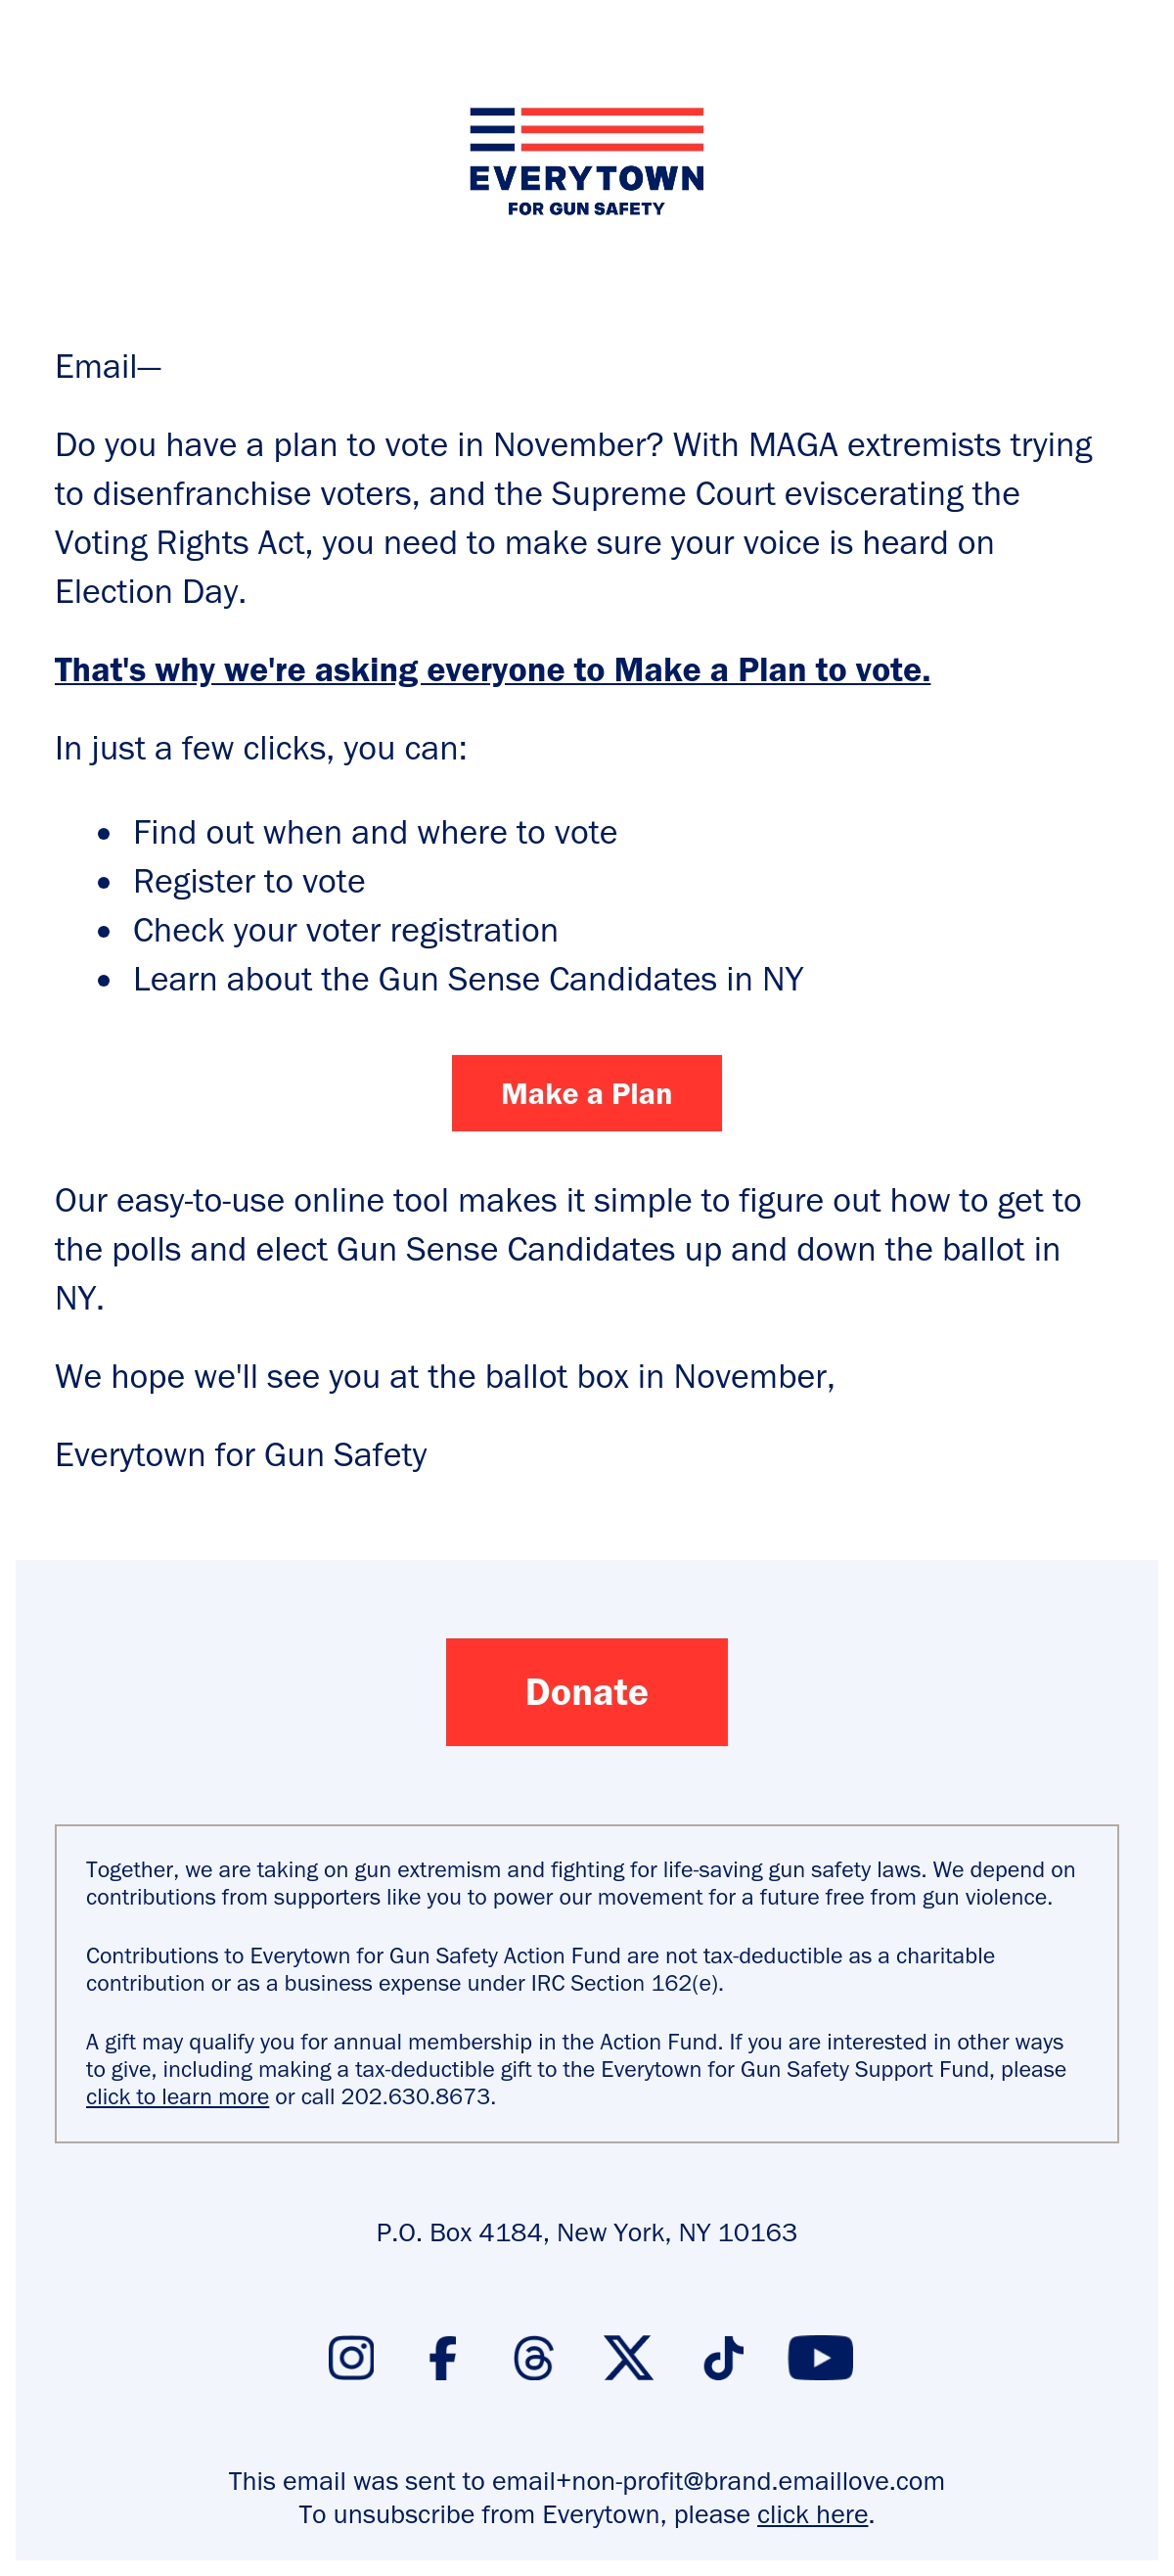The image size is (1174, 2576).
Task: Open the YouTube icon link
Action: click(x=820, y=2357)
